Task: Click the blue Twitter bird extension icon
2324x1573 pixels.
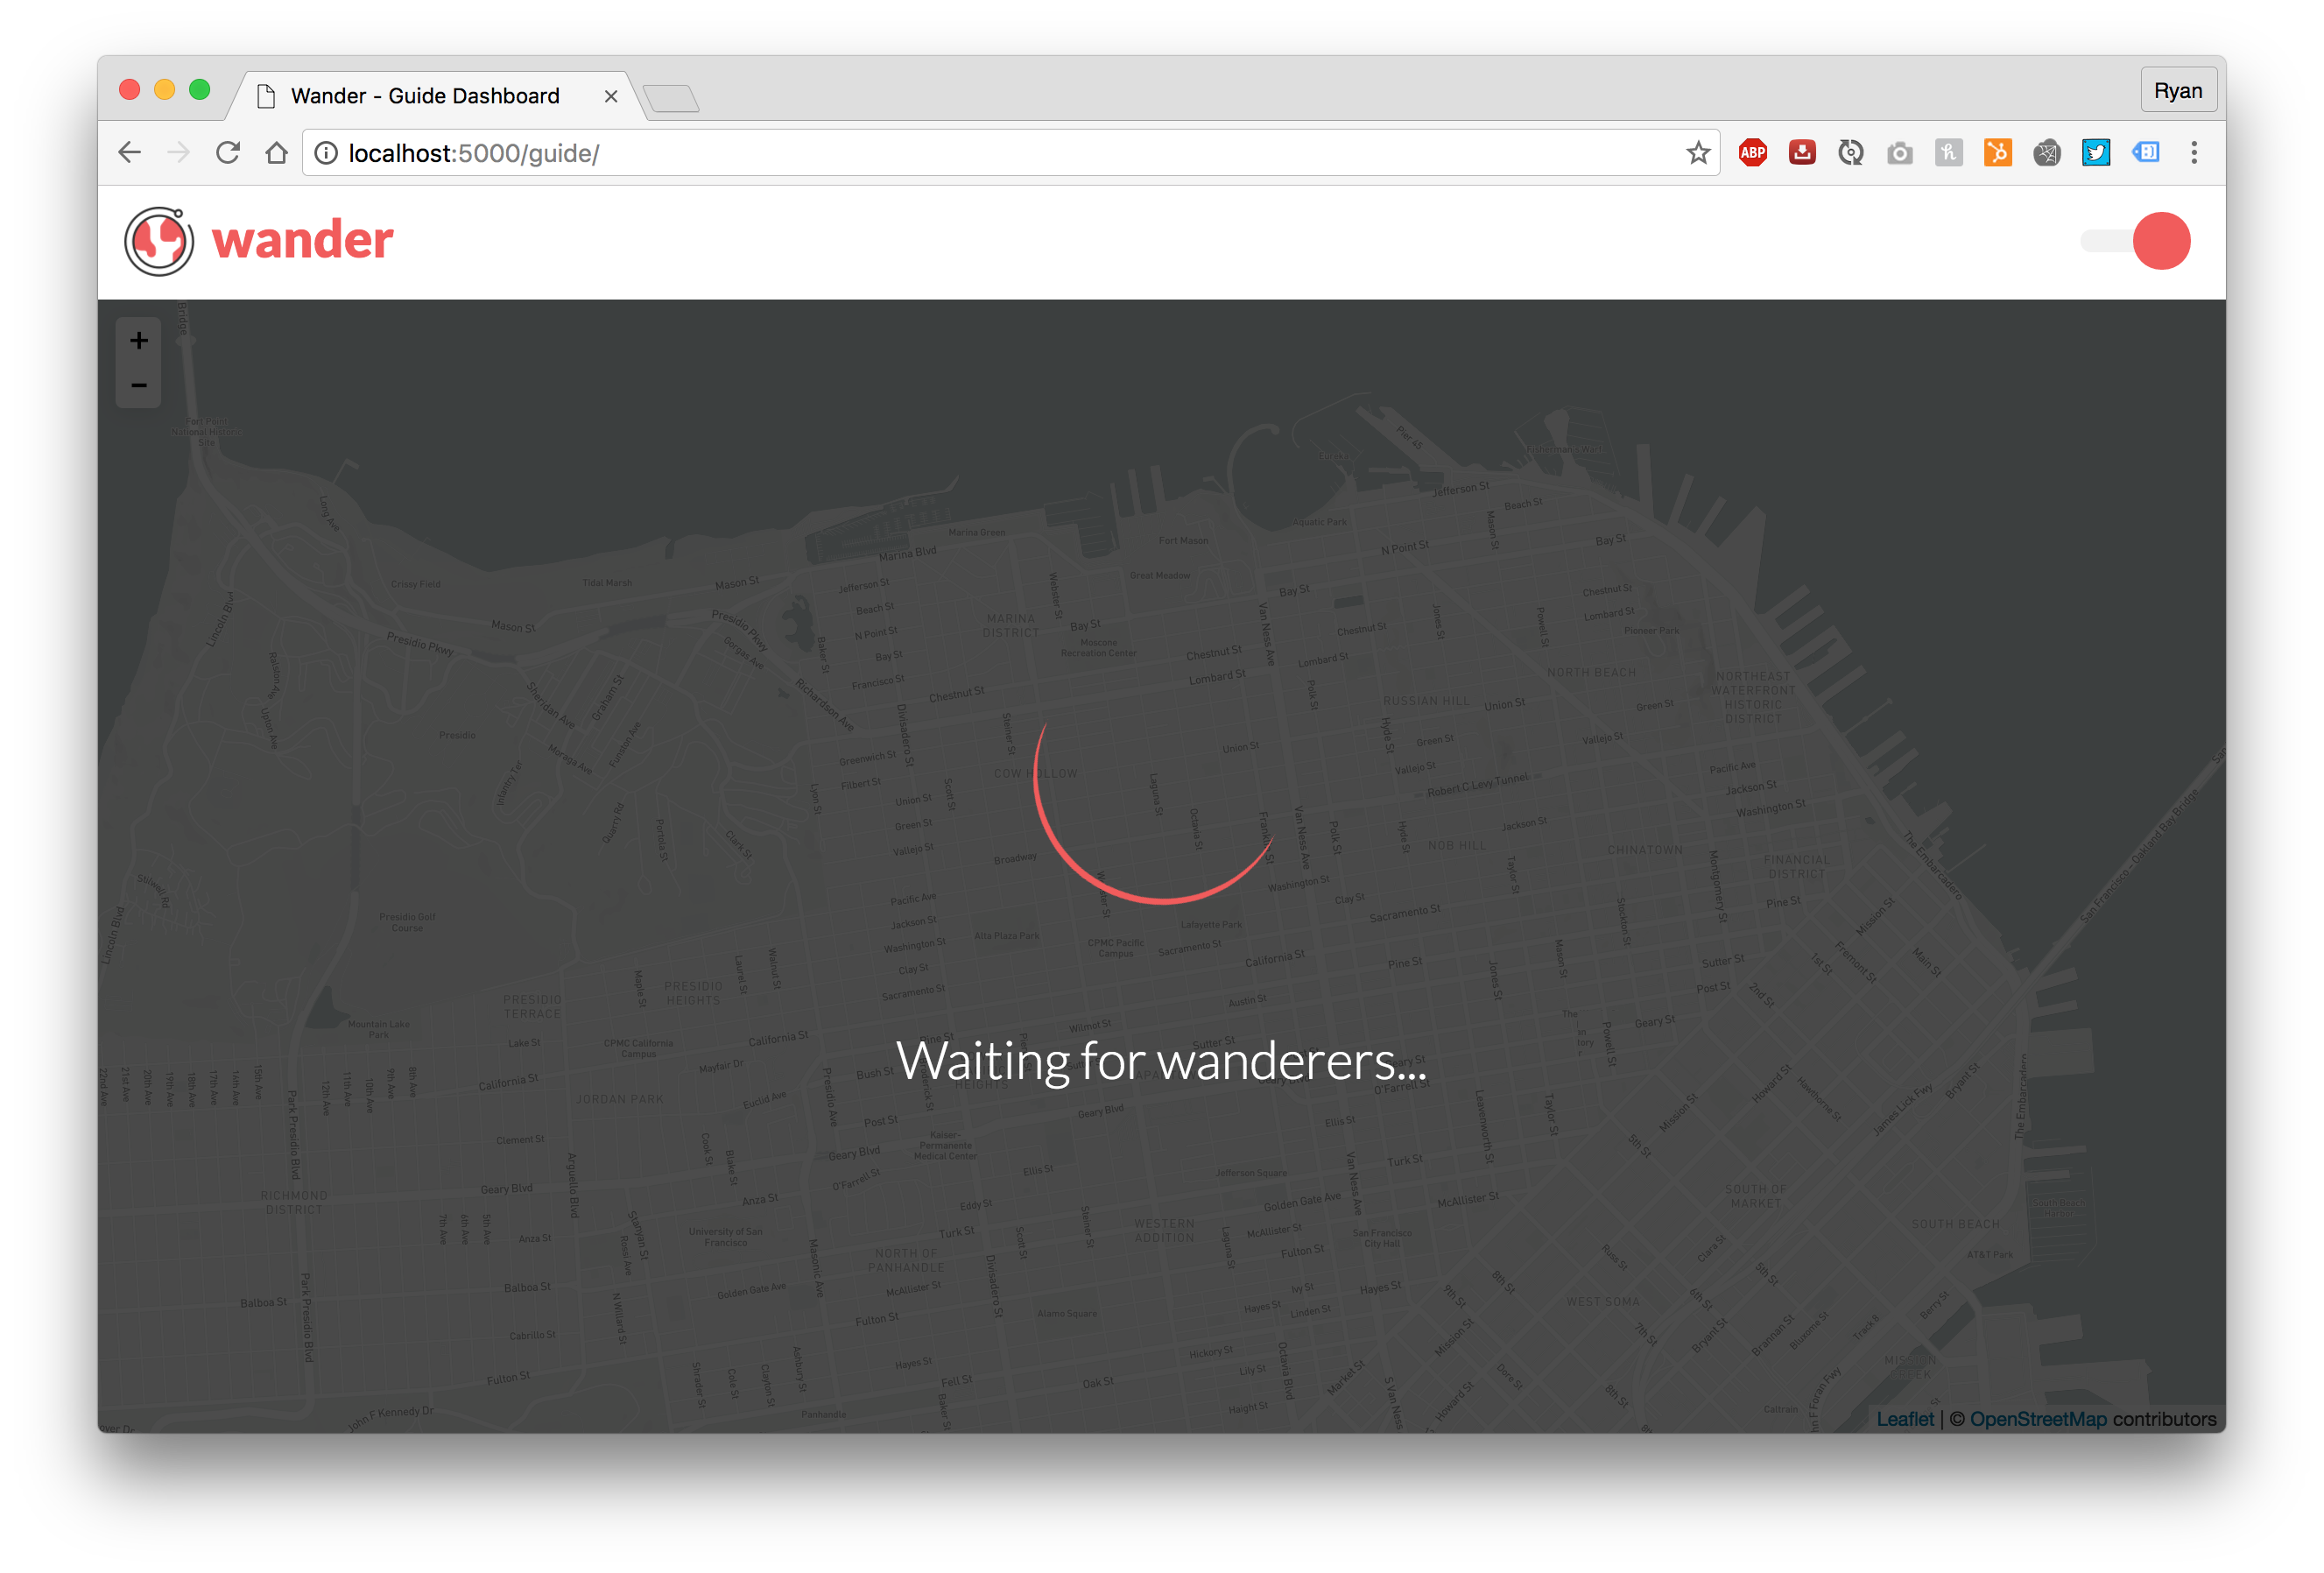Action: [2095, 153]
